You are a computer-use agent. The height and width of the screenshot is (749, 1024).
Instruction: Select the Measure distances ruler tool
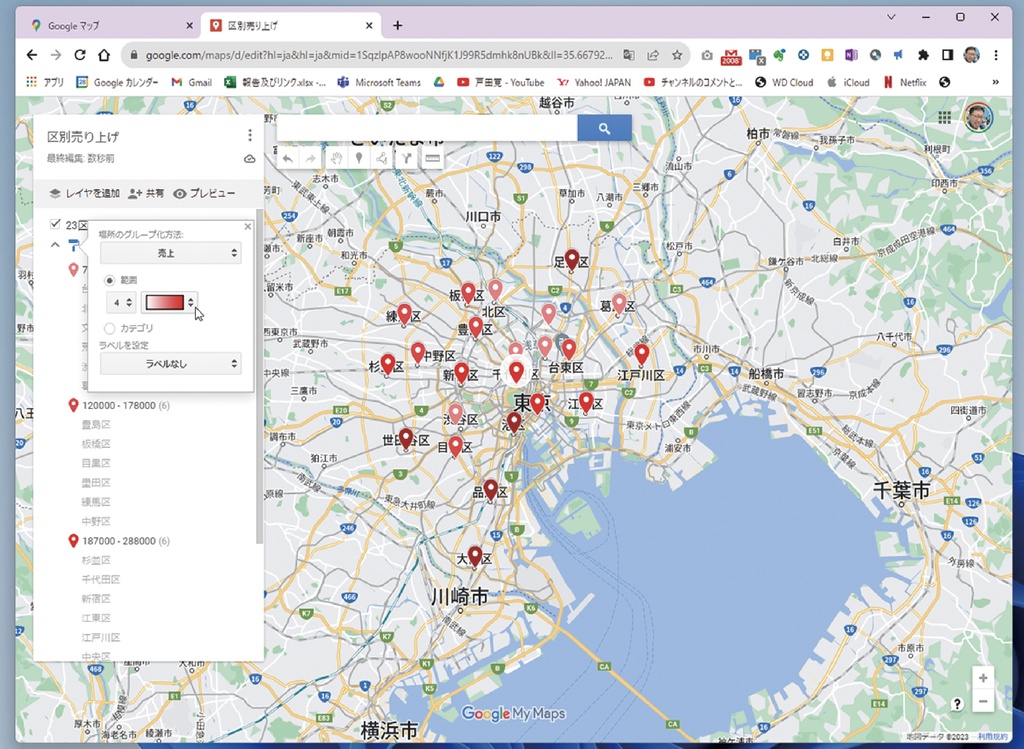point(432,158)
